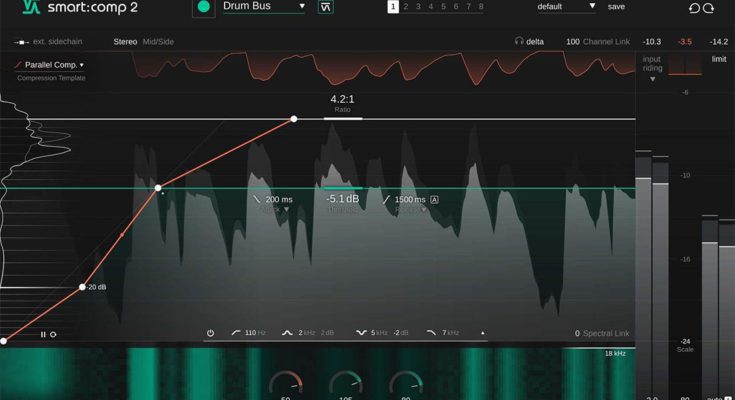Click the limit button

[718, 59]
